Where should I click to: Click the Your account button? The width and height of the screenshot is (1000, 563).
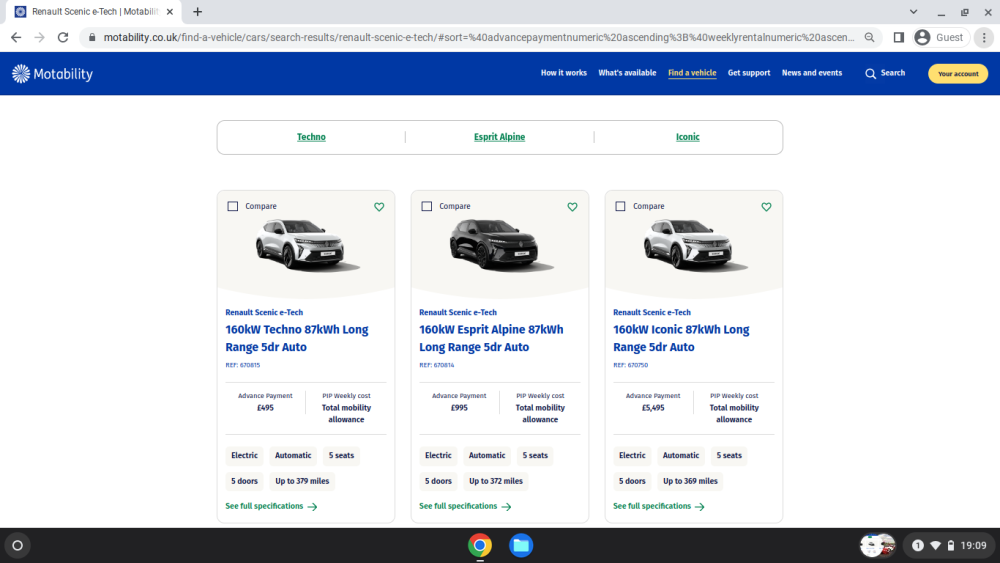pyautogui.click(x=958, y=73)
